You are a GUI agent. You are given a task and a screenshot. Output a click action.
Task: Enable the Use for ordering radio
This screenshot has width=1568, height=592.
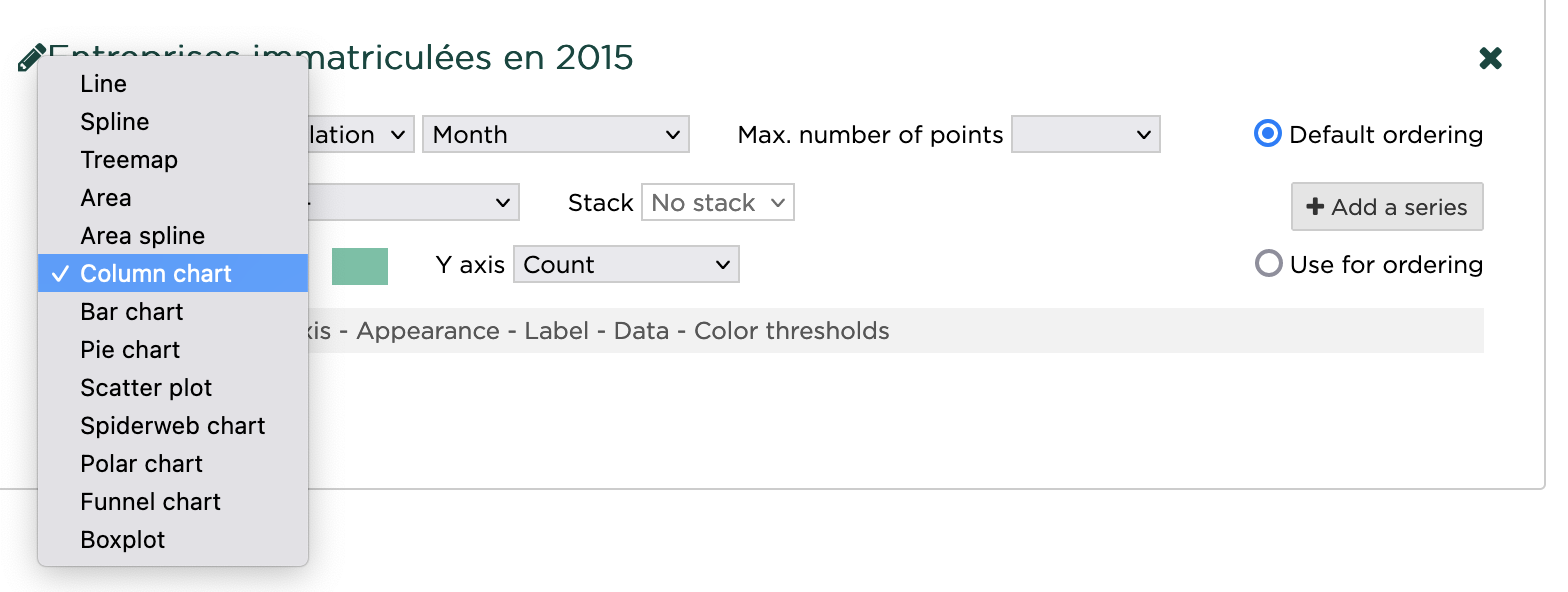(1268, 264)
